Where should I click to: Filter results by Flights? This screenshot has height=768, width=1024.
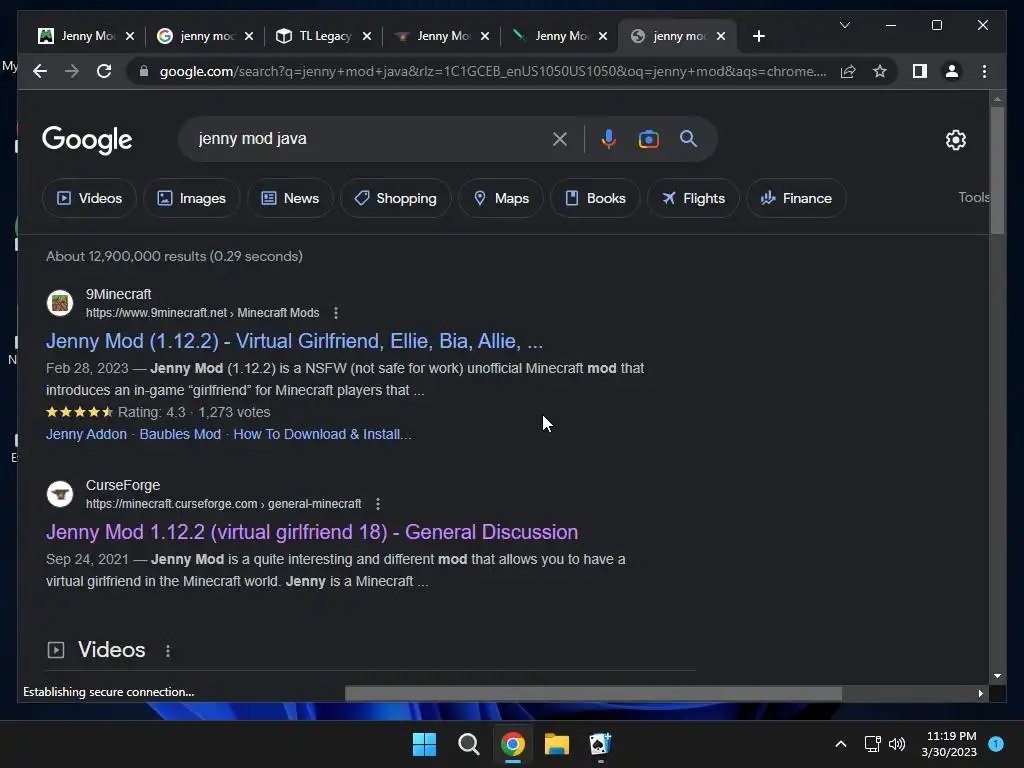[x=694, y=199]
